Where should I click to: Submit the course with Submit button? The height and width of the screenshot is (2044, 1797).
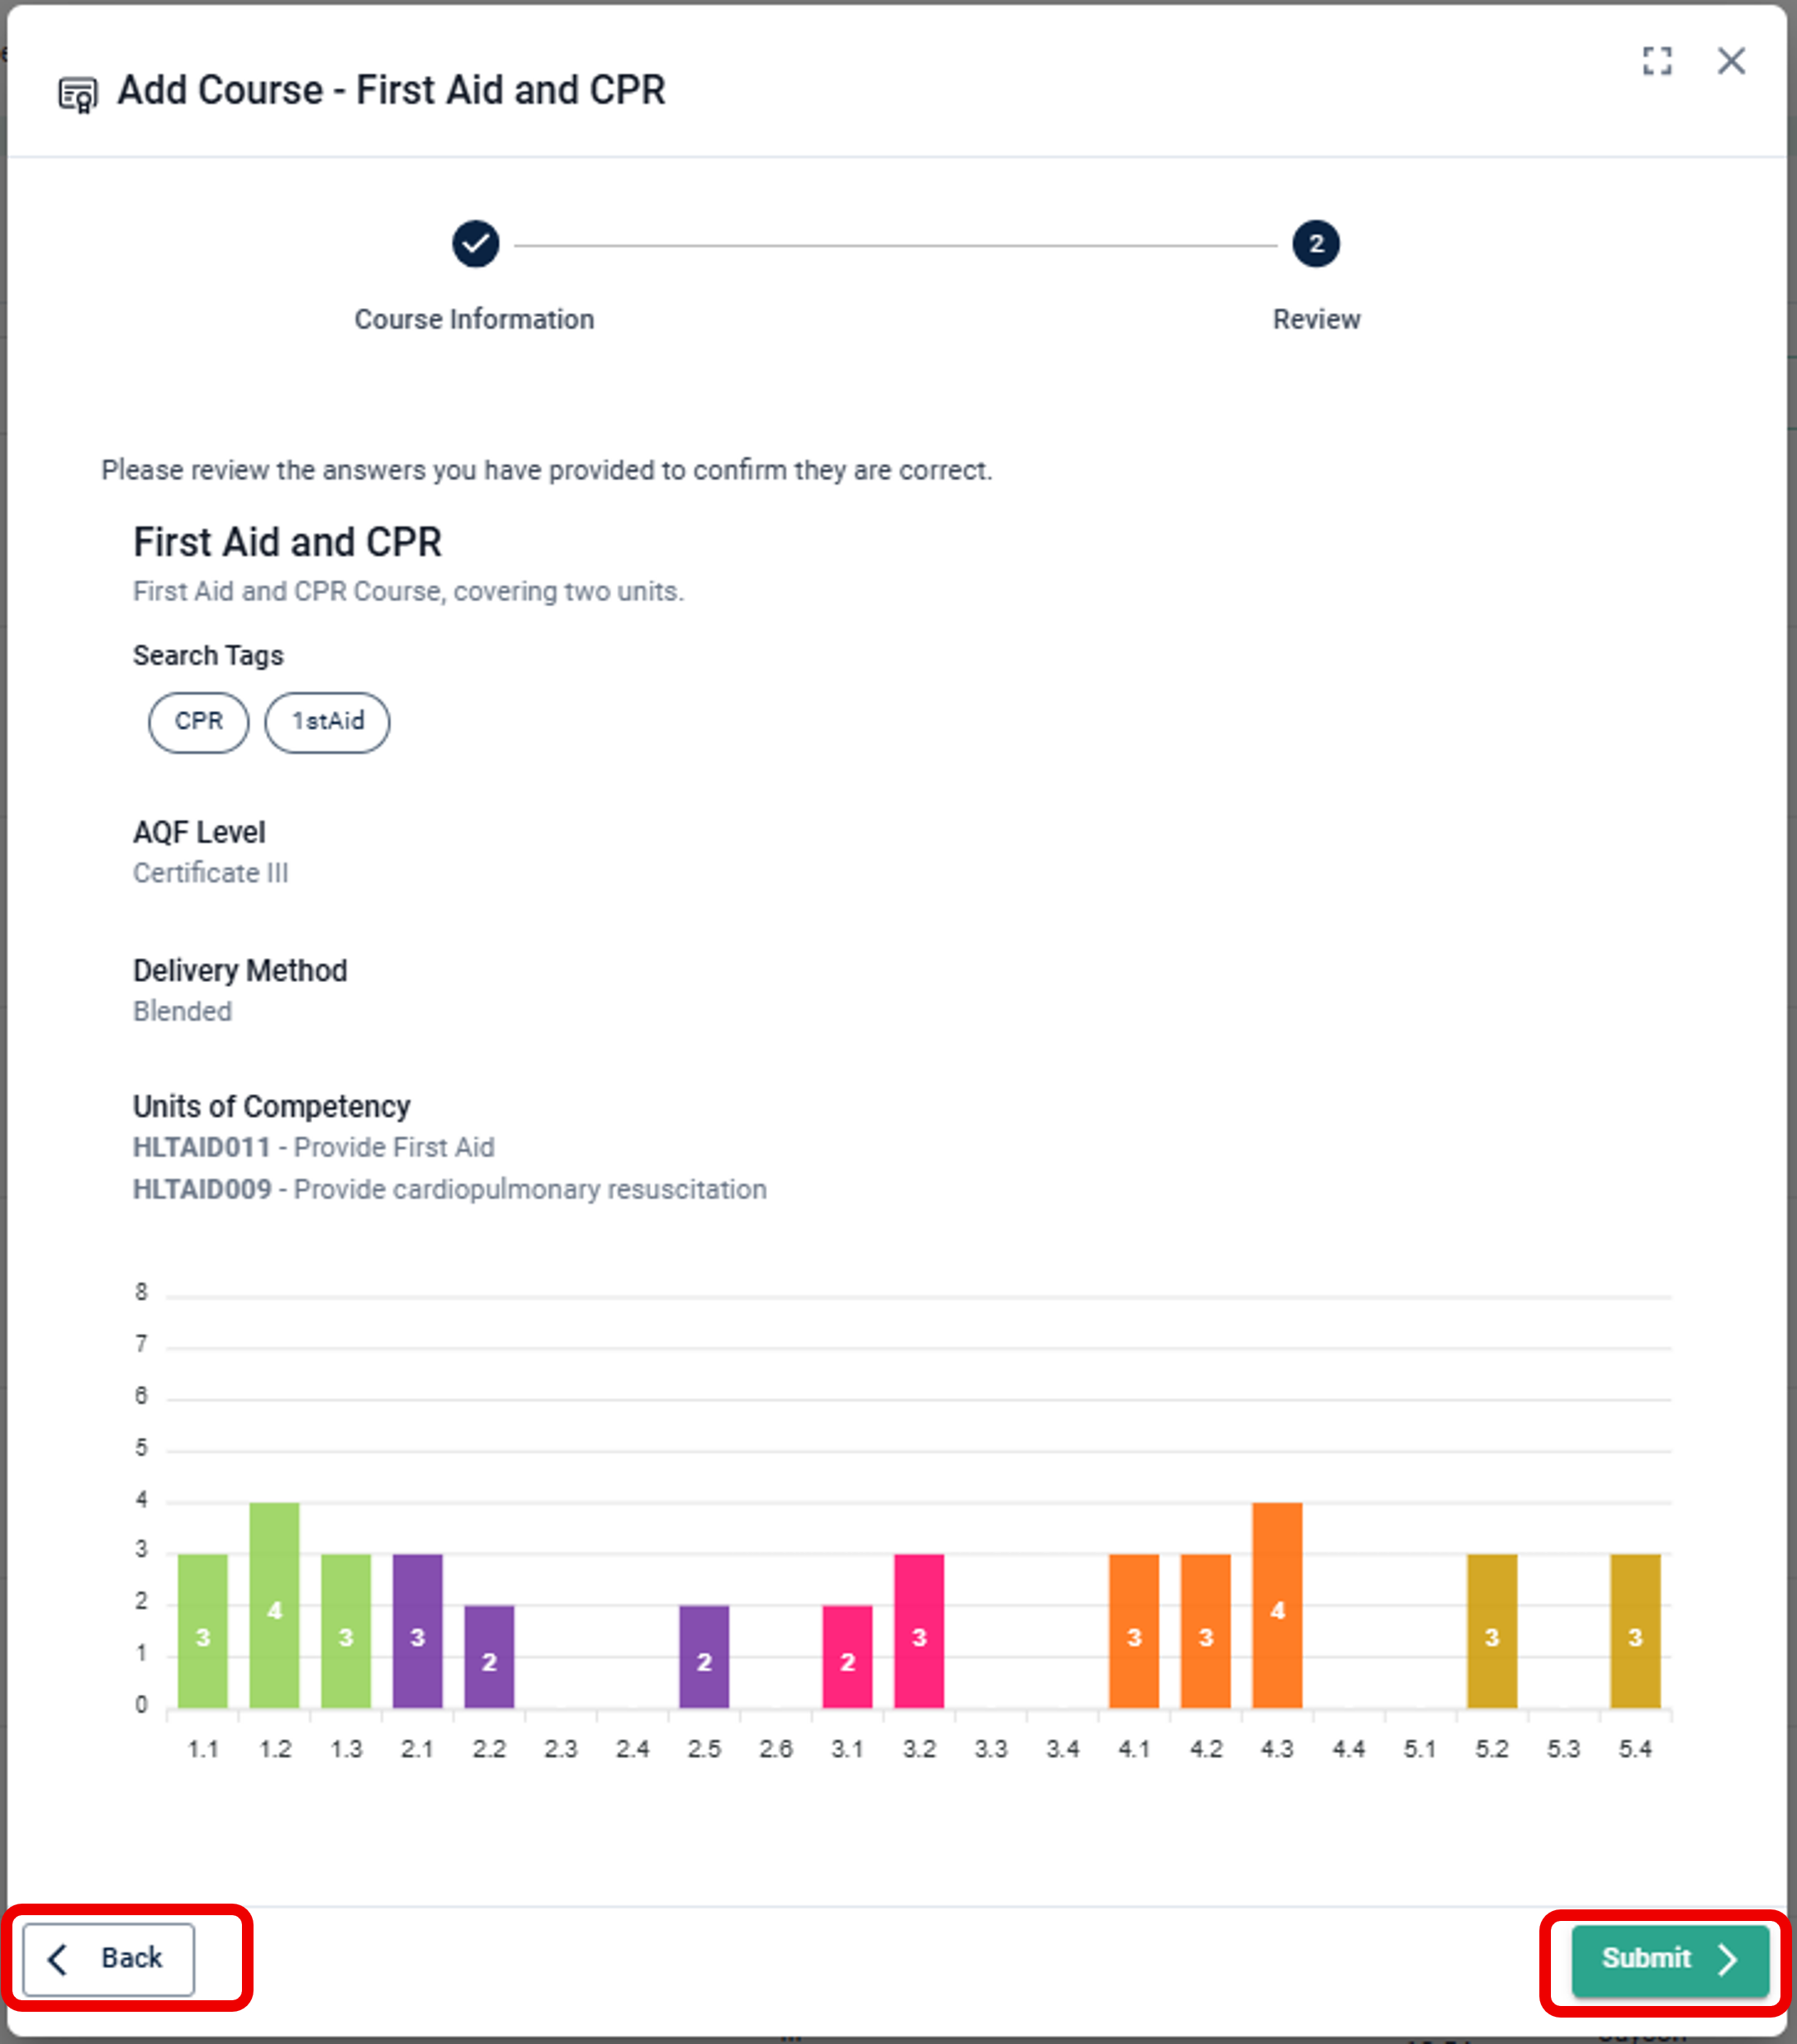pyautogui.click(x=1668, y=1958)
